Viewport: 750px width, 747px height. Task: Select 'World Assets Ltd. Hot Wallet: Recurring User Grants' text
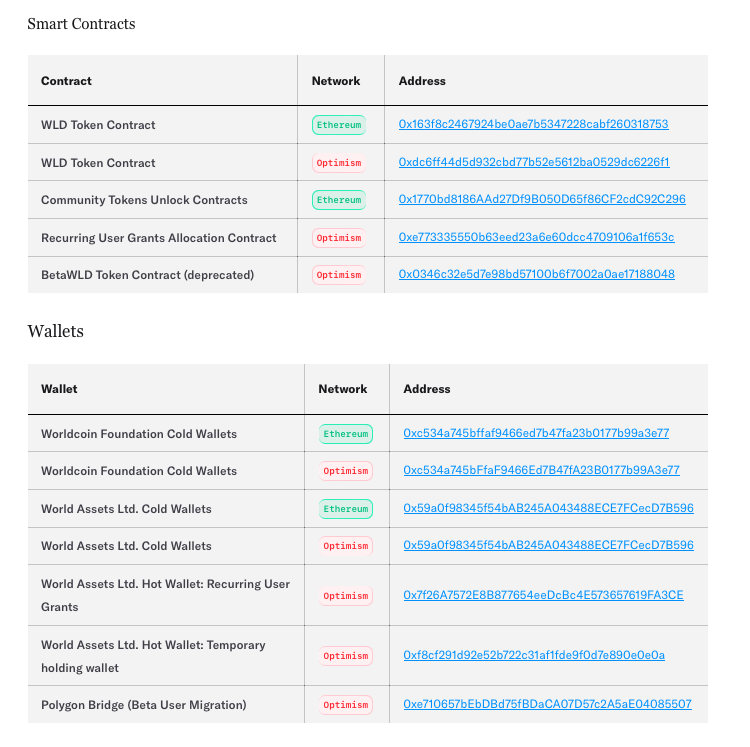coord(165,595)
